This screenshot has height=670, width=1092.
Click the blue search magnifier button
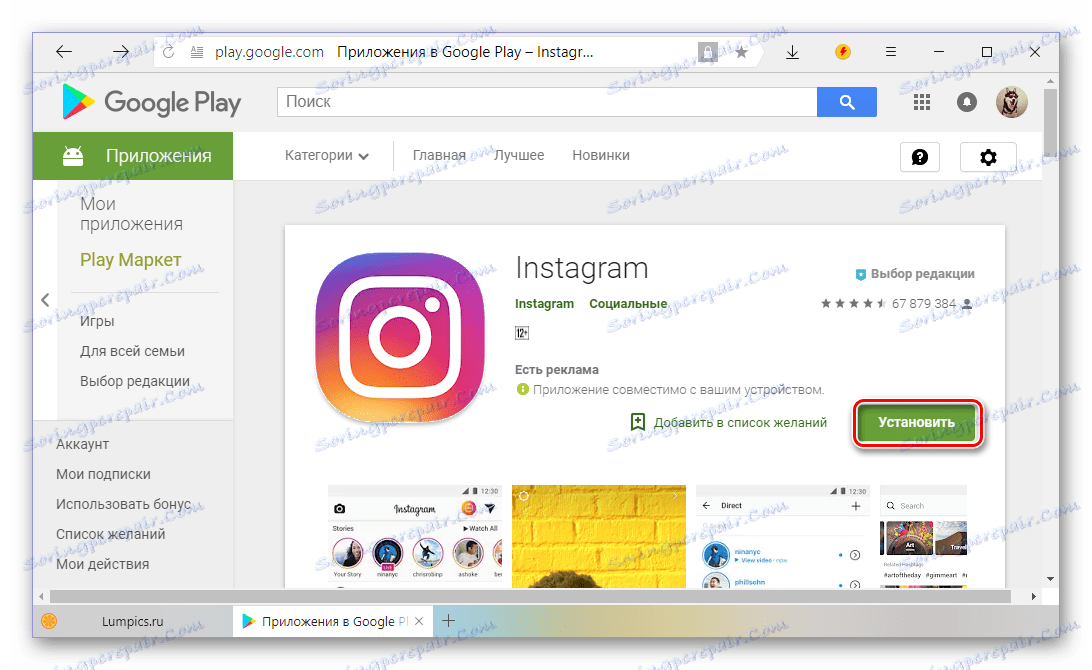tap(846, 101)
